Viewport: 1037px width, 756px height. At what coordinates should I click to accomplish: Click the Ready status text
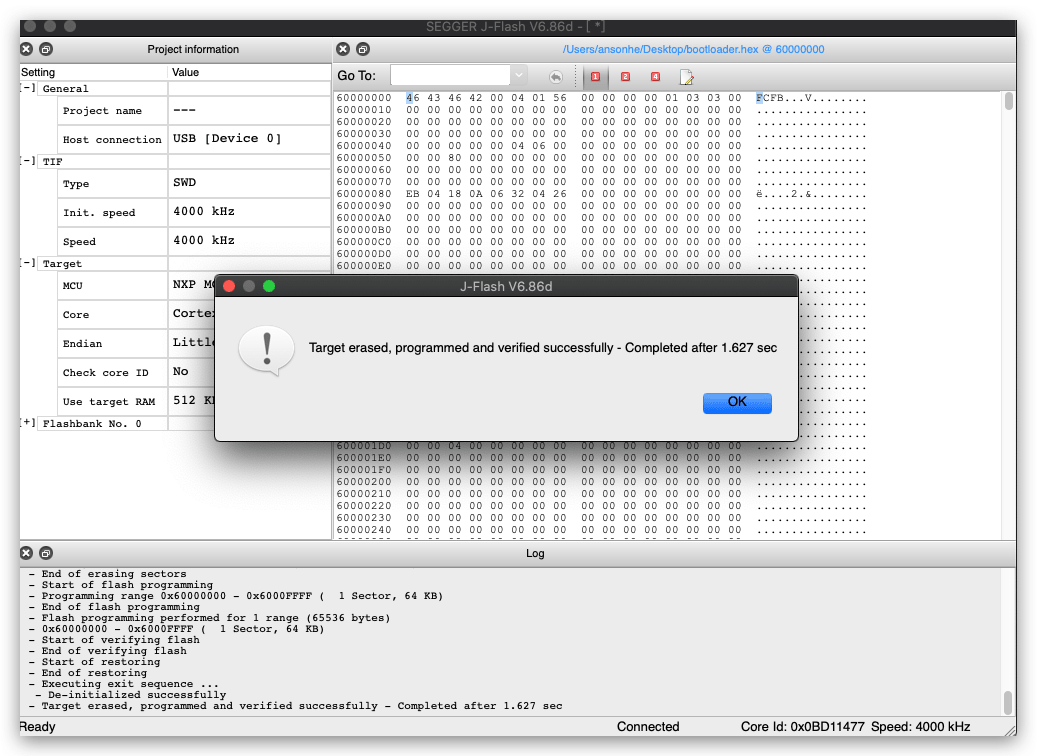[38, 726]
